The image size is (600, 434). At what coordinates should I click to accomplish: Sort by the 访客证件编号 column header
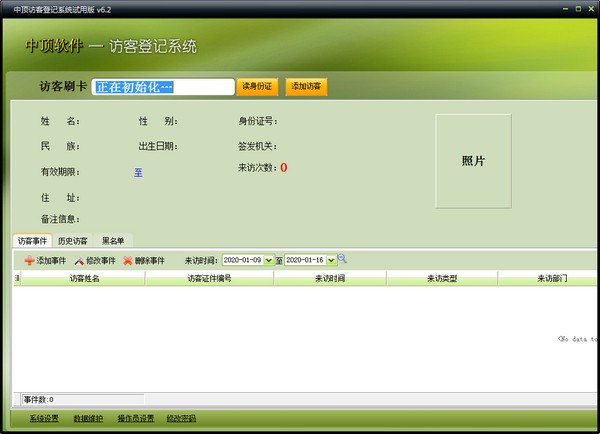click(209, 279)
